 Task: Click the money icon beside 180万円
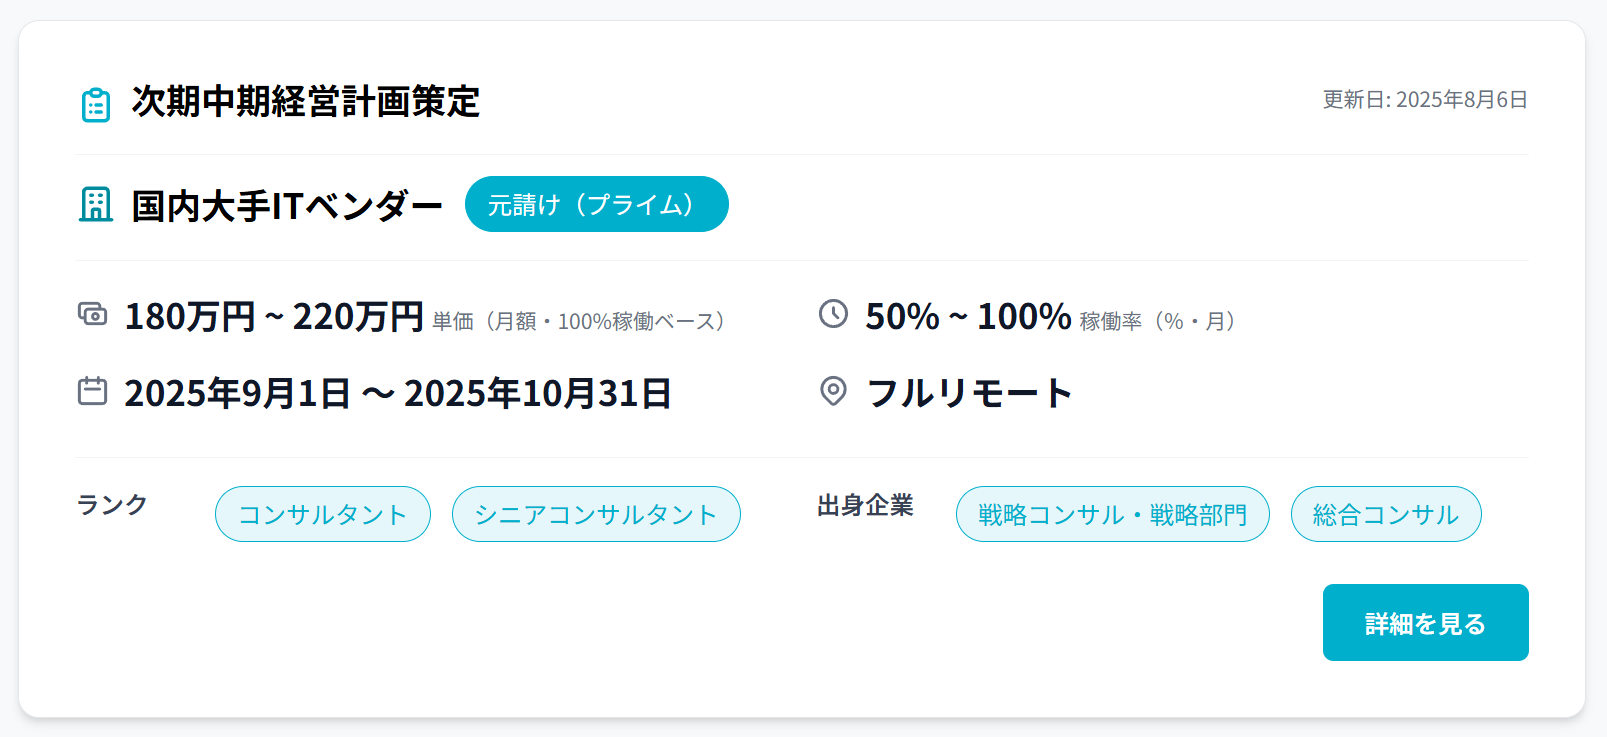click(x=93, y=314)
